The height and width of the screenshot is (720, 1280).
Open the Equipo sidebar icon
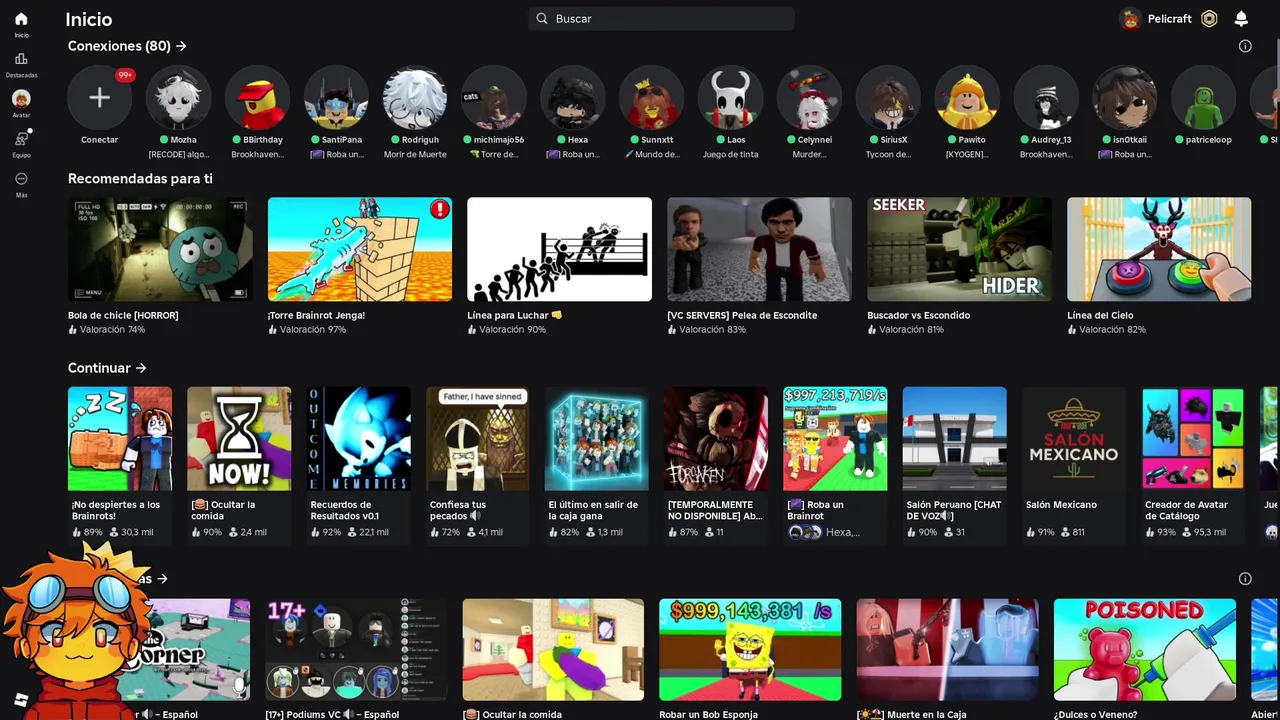pos(21,139)
